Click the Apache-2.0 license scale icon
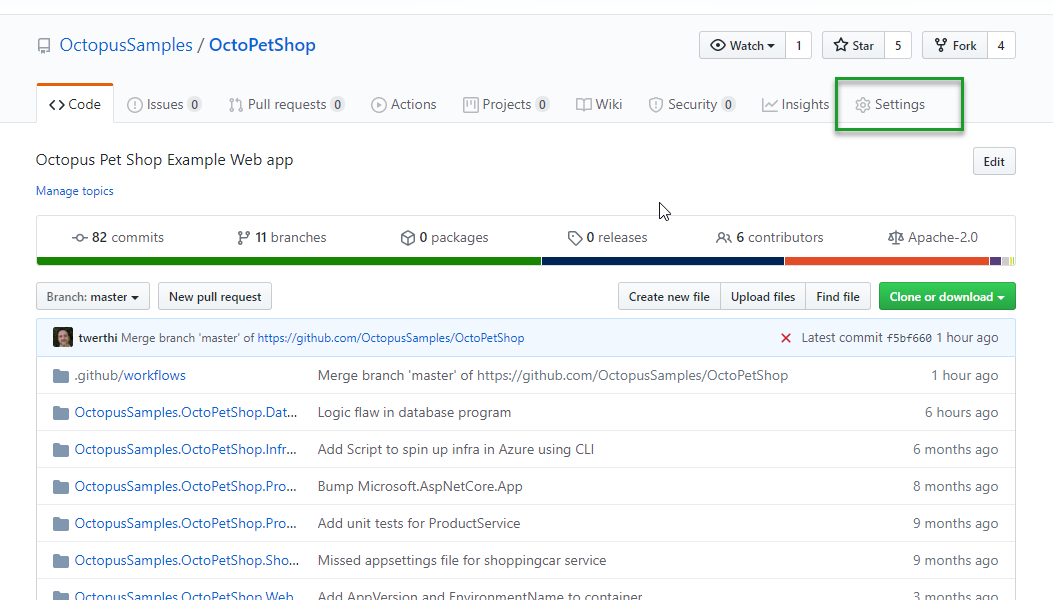The width and height of the screenshot is (1053, 601). 895,238
